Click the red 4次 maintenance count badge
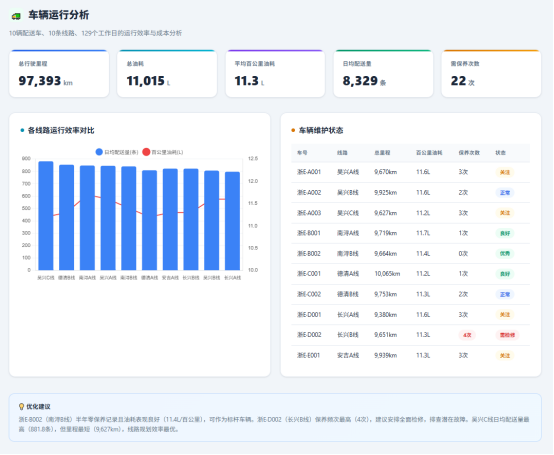The image size is (554, 455). coord(467,335)
